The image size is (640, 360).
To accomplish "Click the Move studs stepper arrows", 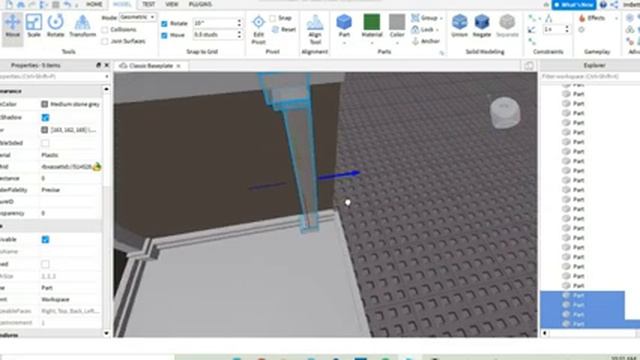I will point(239,35).
